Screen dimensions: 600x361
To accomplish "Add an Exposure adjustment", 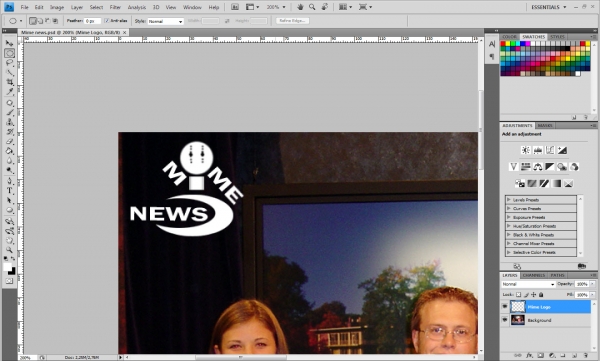I will (x=562, y=150).
